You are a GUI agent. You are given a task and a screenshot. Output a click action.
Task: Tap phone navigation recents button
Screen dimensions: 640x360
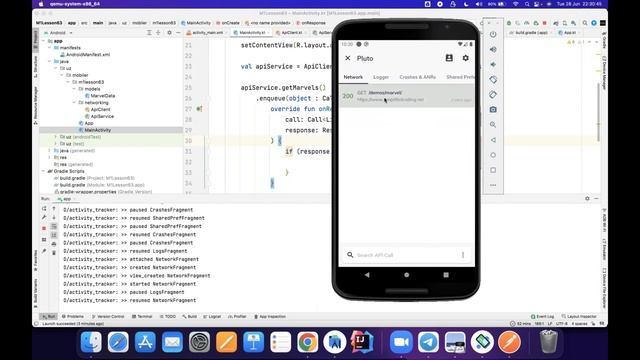click(446, 275)
